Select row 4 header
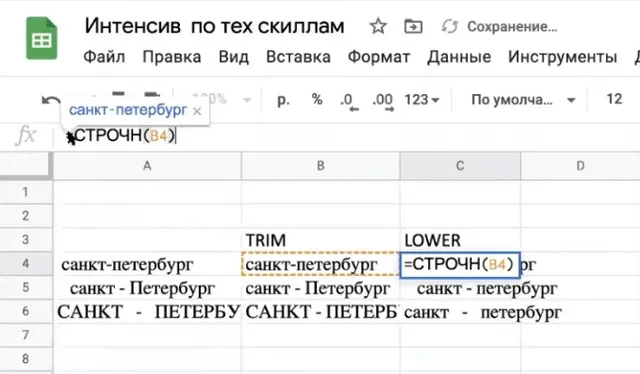The width and height of the screenshot is (640, 374). tap(26, 263)
